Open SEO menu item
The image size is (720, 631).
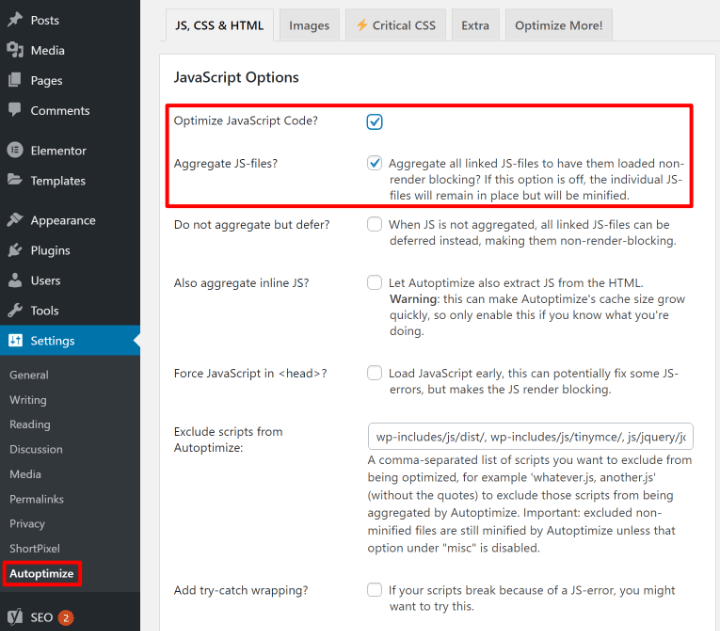(70, 617)
